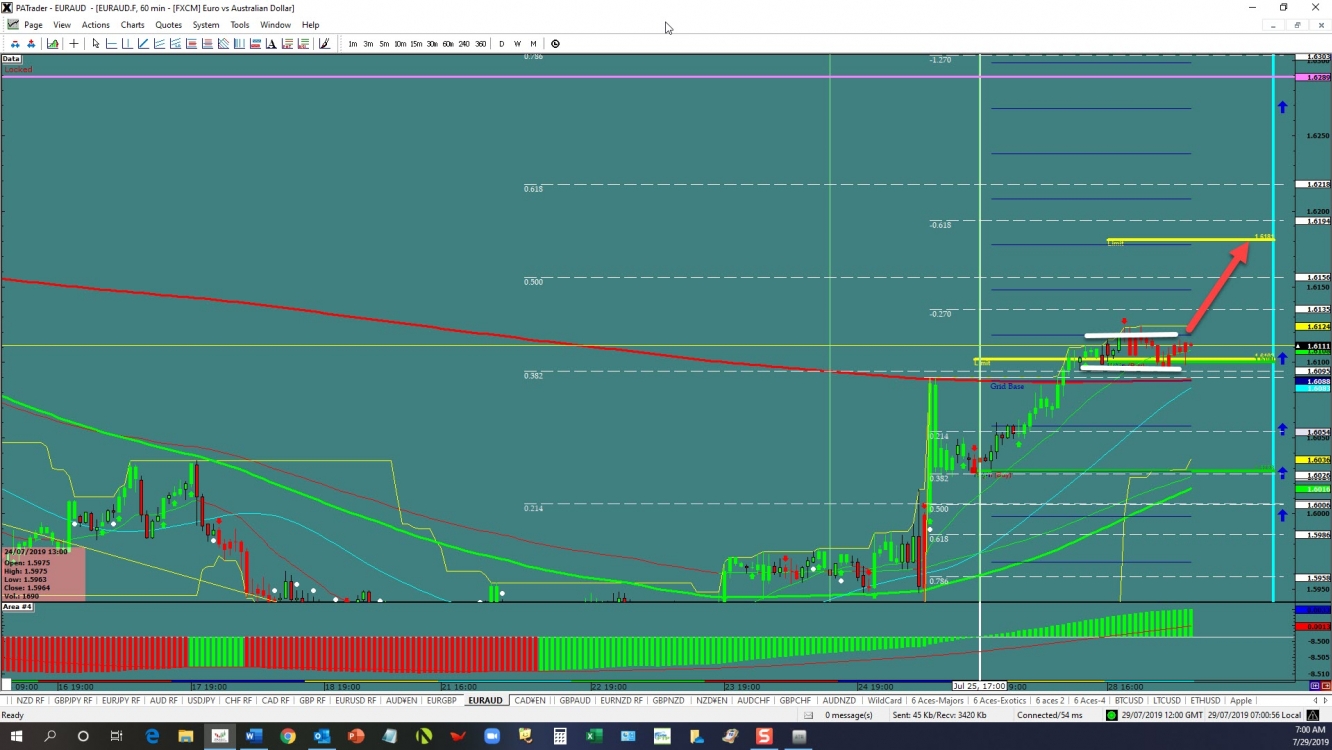Image resolution: width=1332 pixels, height=750 pixels.
Task: Switch to the AUDNZD tab
Action: (x=840, y=700)
